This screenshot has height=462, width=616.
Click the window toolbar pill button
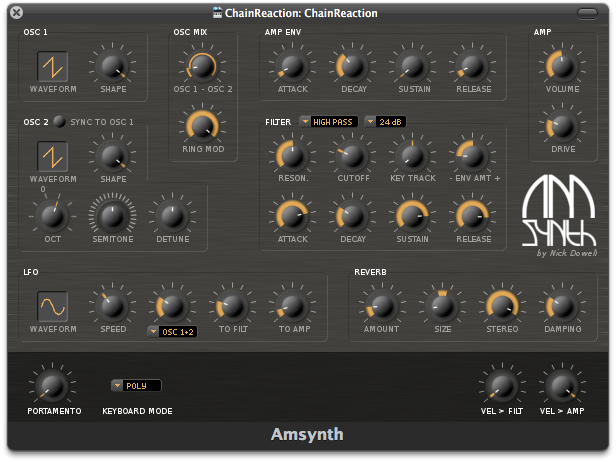point(589,12)
